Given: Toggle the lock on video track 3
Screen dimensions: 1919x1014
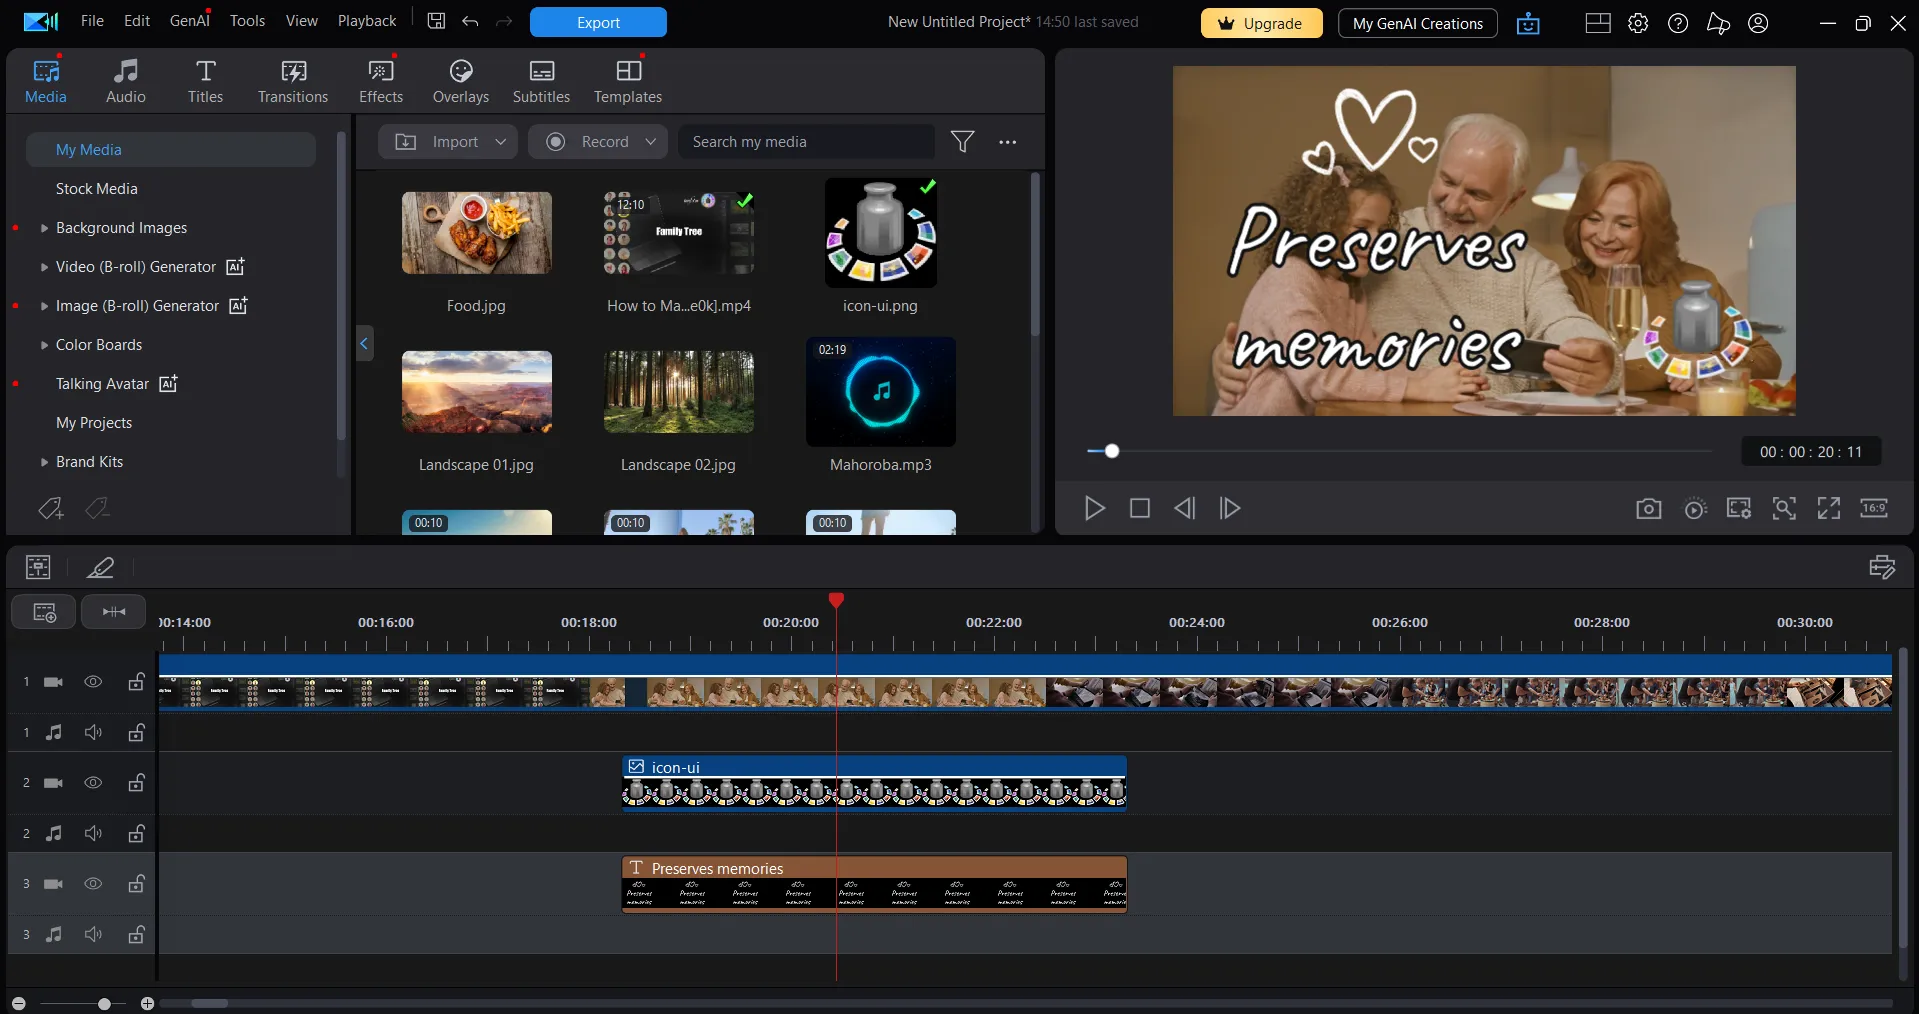Looking at the screenshot, I should pyautogui.click(x=136, y=884).
